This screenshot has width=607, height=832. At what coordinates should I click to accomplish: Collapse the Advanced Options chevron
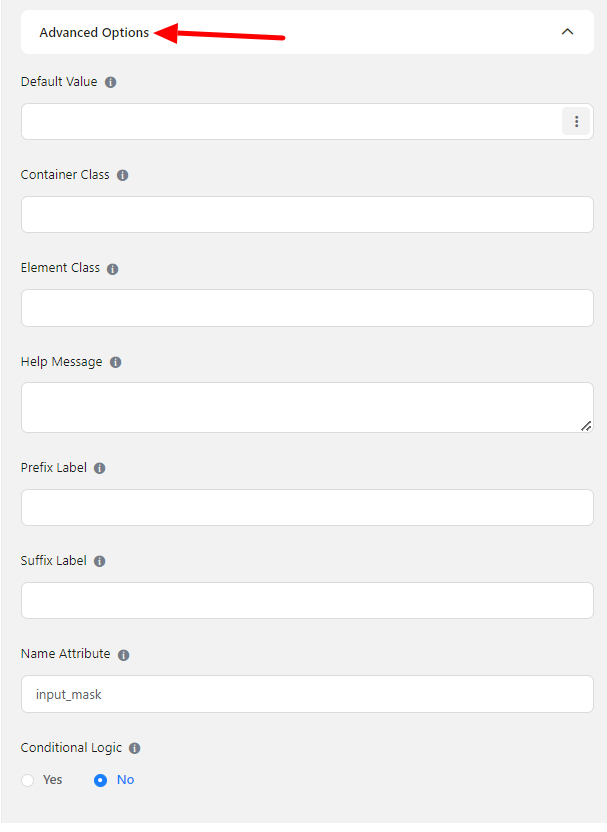click(567, 32)
